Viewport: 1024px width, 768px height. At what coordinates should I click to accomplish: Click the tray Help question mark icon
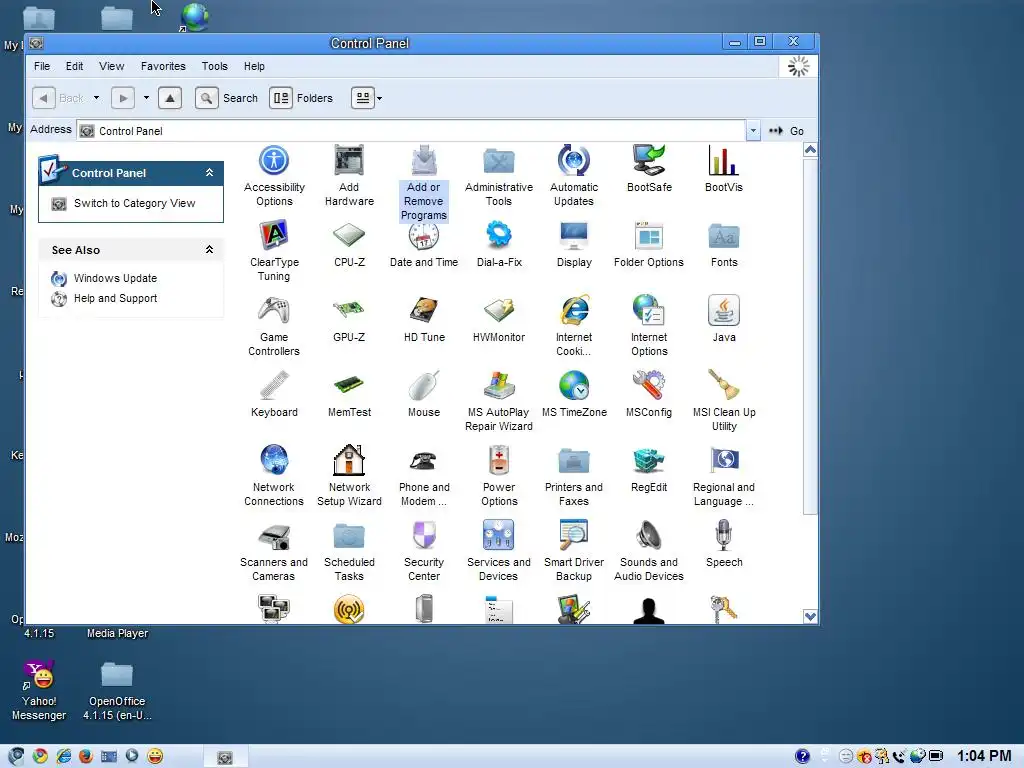click(x=802, y=756)
